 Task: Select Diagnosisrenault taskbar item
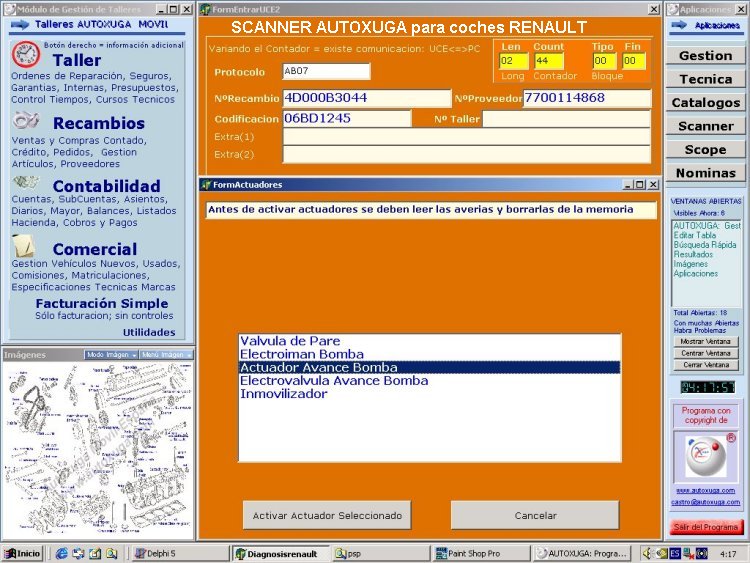click(281, 553)
